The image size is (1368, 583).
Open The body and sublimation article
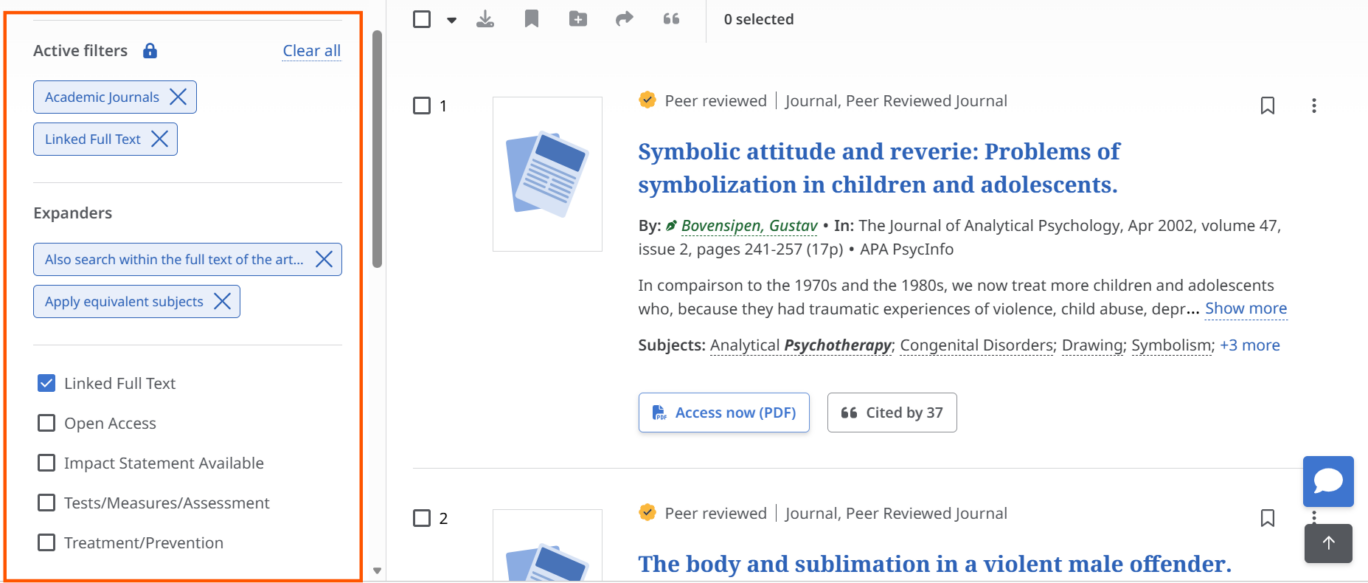point(934,564)
